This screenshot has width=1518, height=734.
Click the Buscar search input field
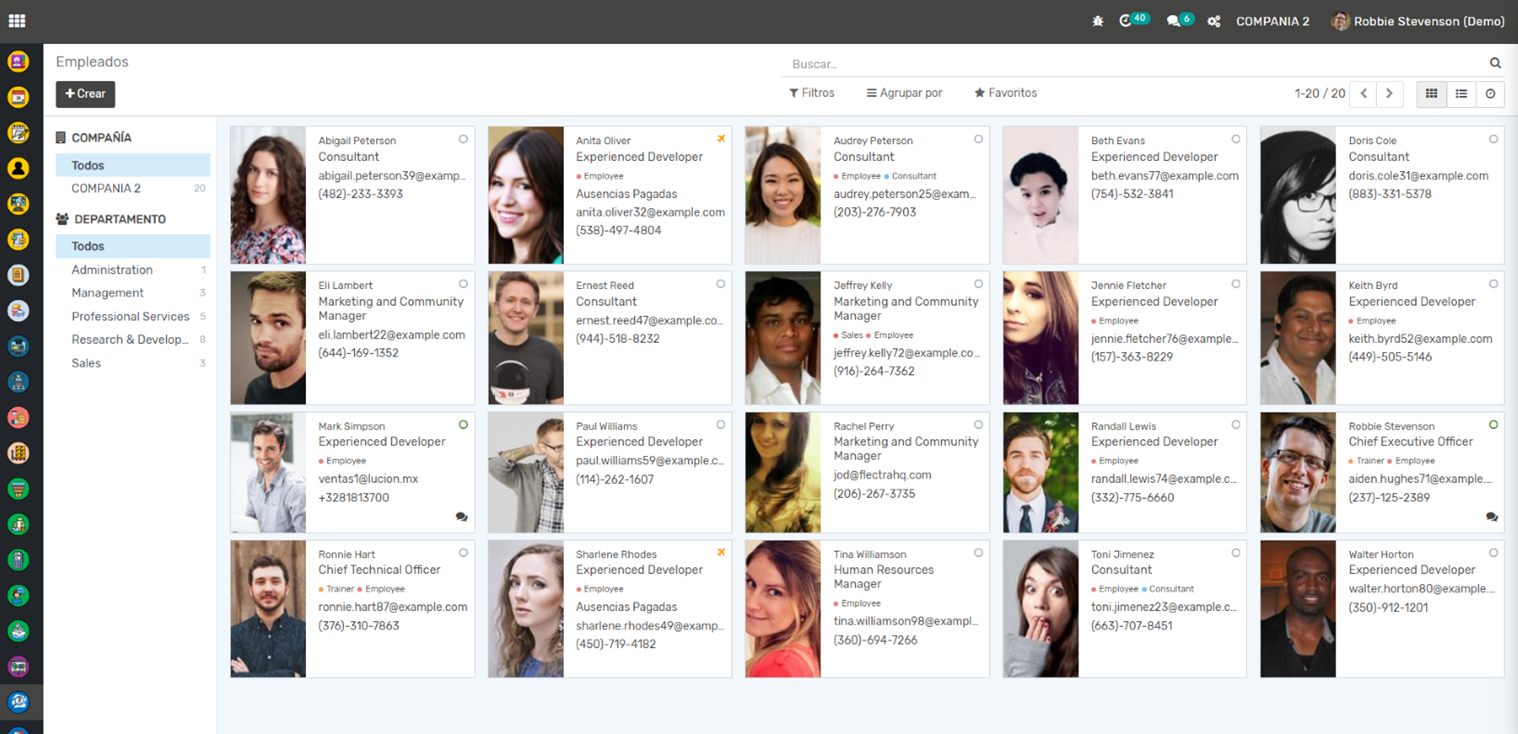[1130, 64]
